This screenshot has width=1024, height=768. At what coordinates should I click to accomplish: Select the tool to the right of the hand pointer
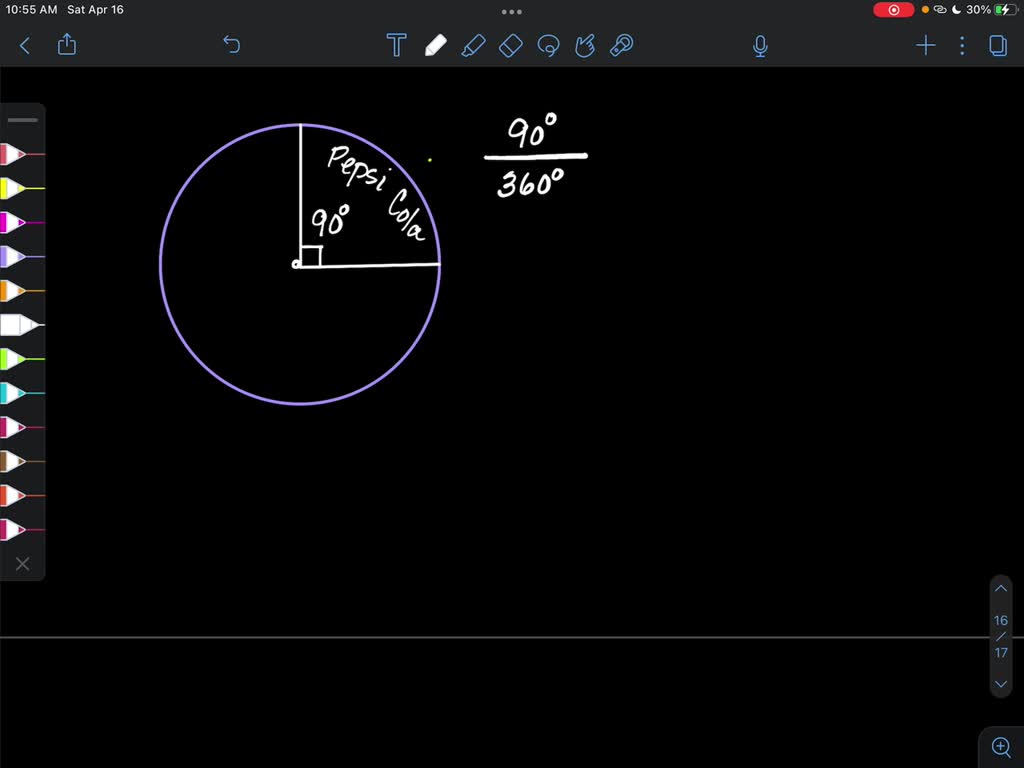pos(622,45)
